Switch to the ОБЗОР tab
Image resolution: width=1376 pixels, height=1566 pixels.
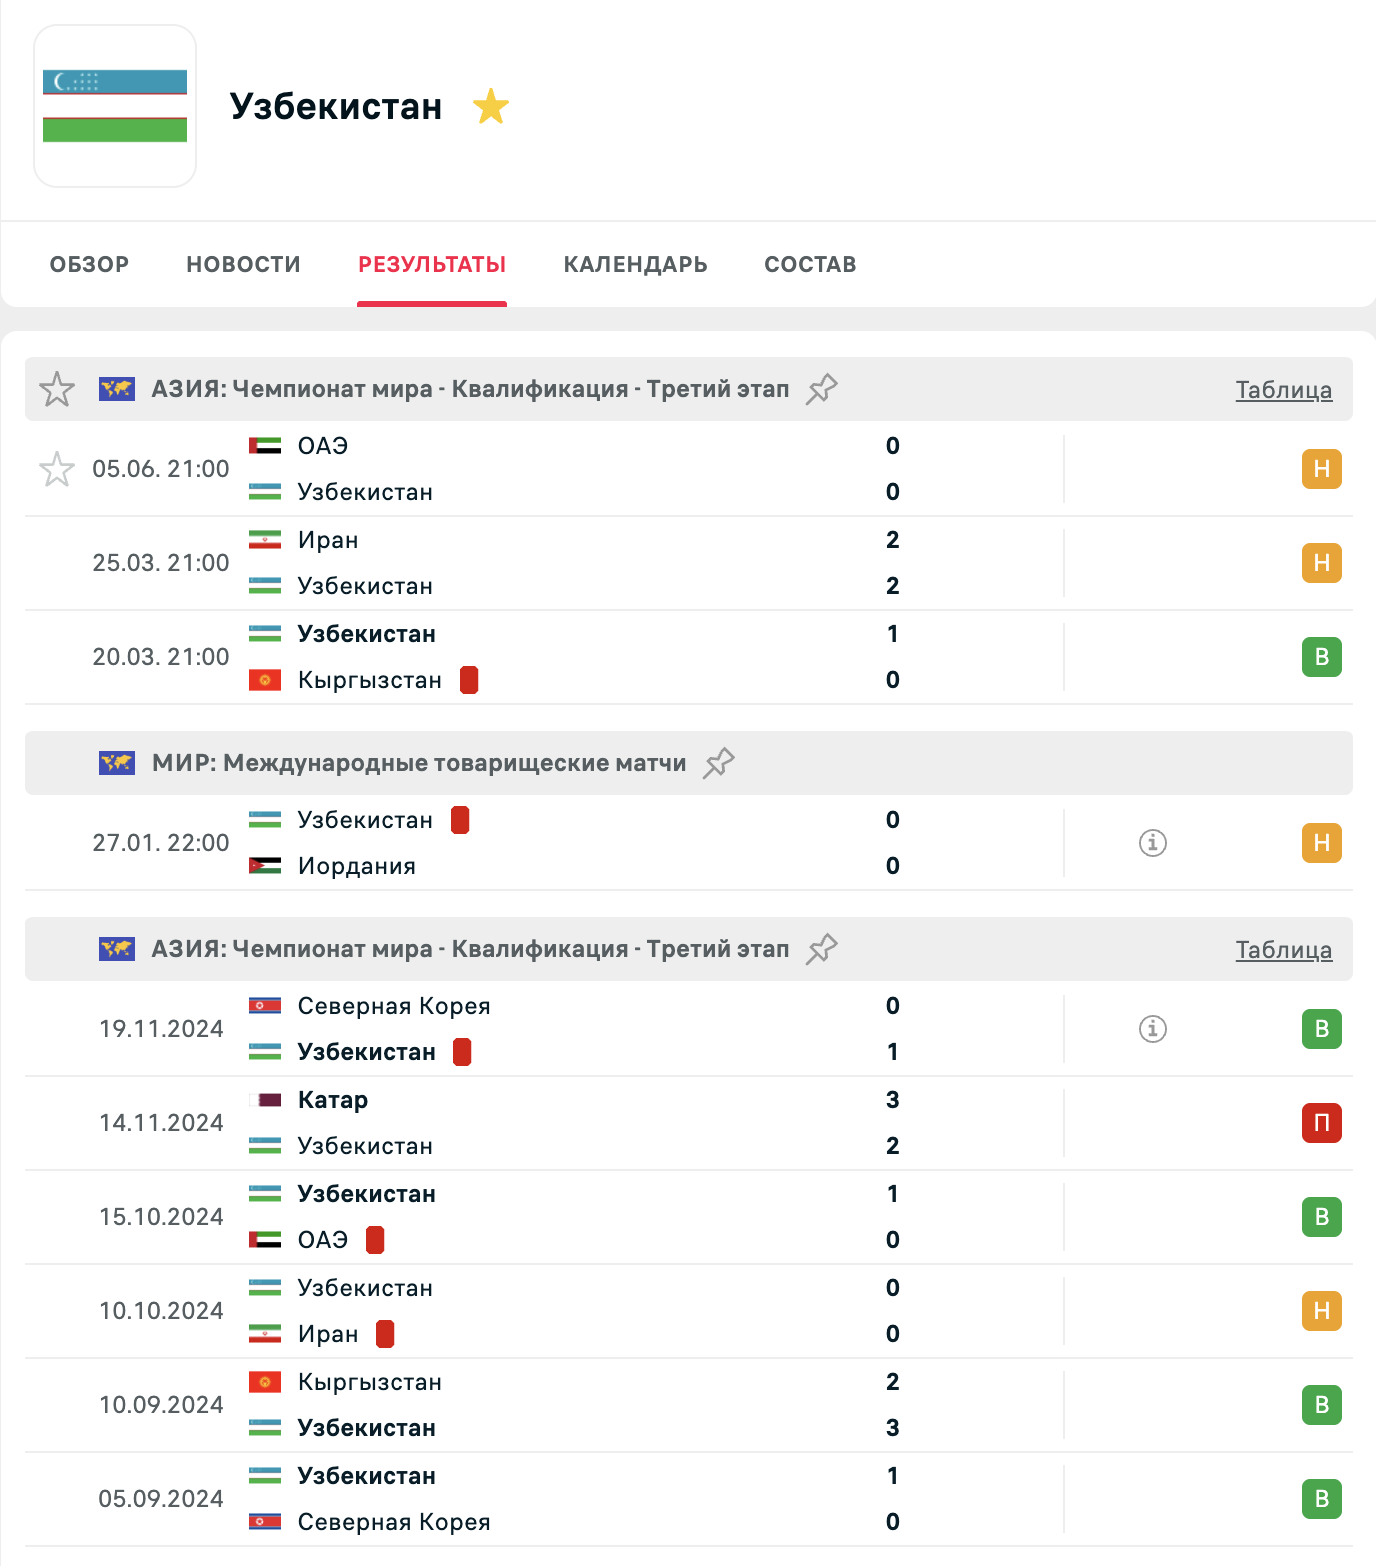coord(90,264)
